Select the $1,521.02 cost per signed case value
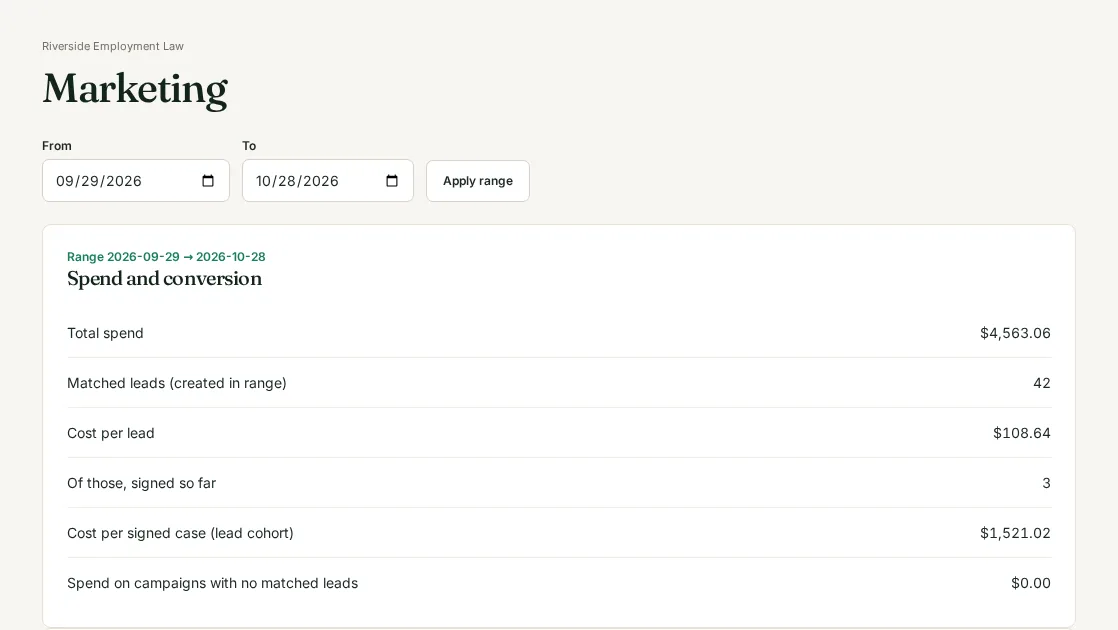 coord(1015,533)
